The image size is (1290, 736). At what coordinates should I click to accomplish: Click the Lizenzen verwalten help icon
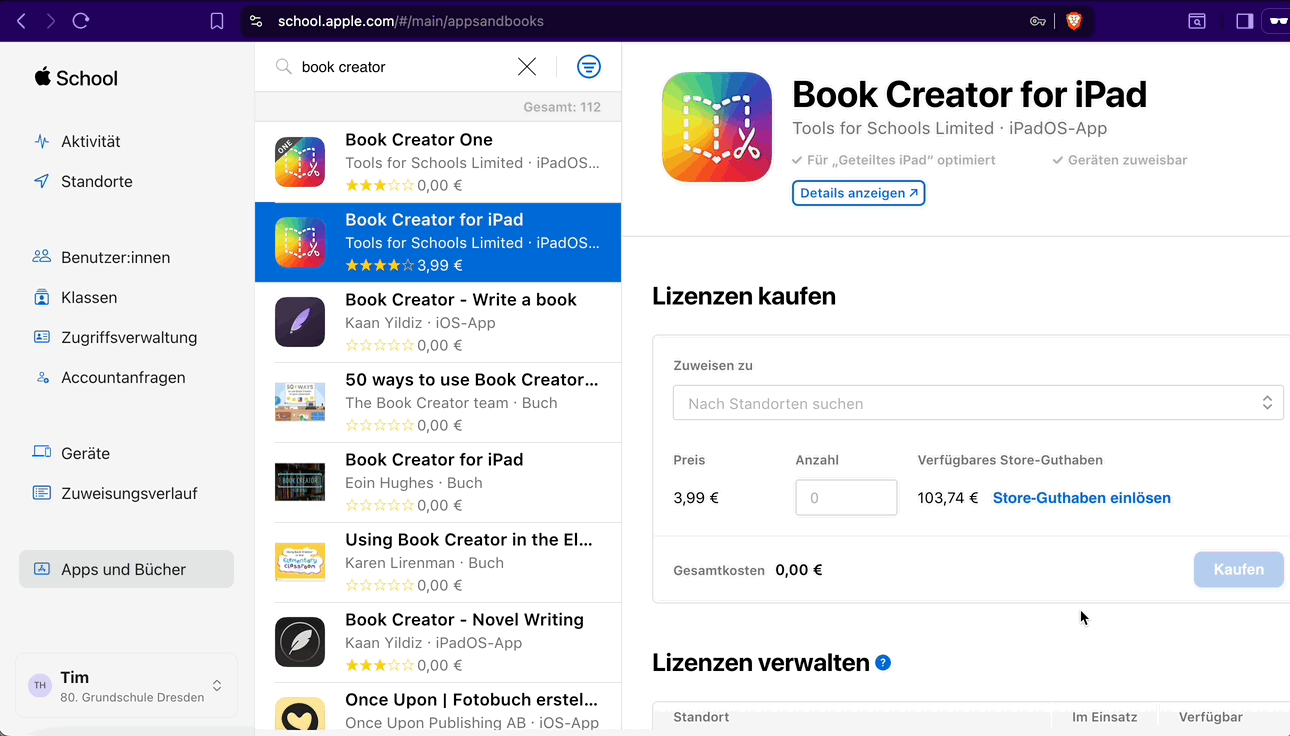pyautogui.click(x=883, y=663)
